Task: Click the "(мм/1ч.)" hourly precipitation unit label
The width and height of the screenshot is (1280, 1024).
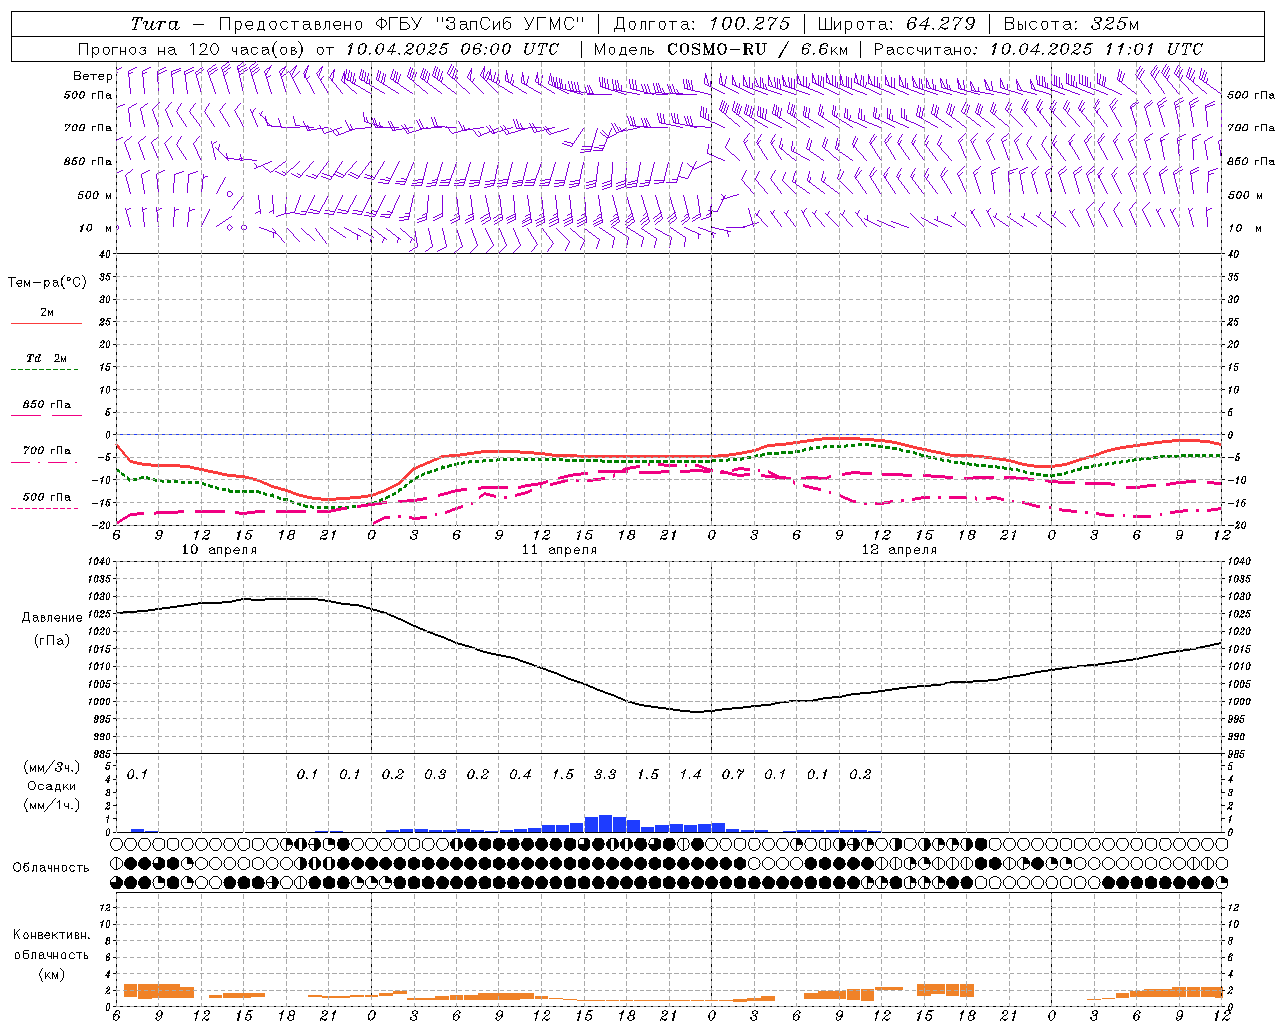Action: pyautogui.click(x=51, y=806)
